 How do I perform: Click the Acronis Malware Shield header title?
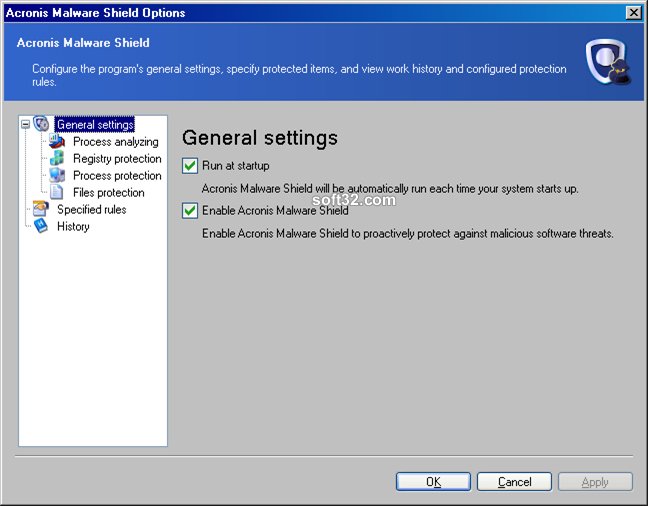[83, 43]
